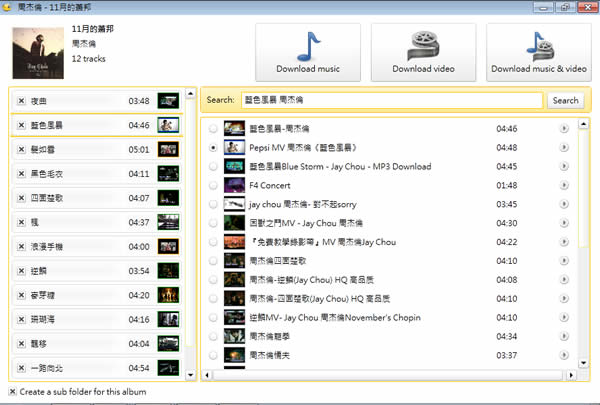The height and width of the screenshot is (405, 600).
Task: Uncheck the 04:00 浪漫手機 track checkbox
Action: click(x=21, y=247)
